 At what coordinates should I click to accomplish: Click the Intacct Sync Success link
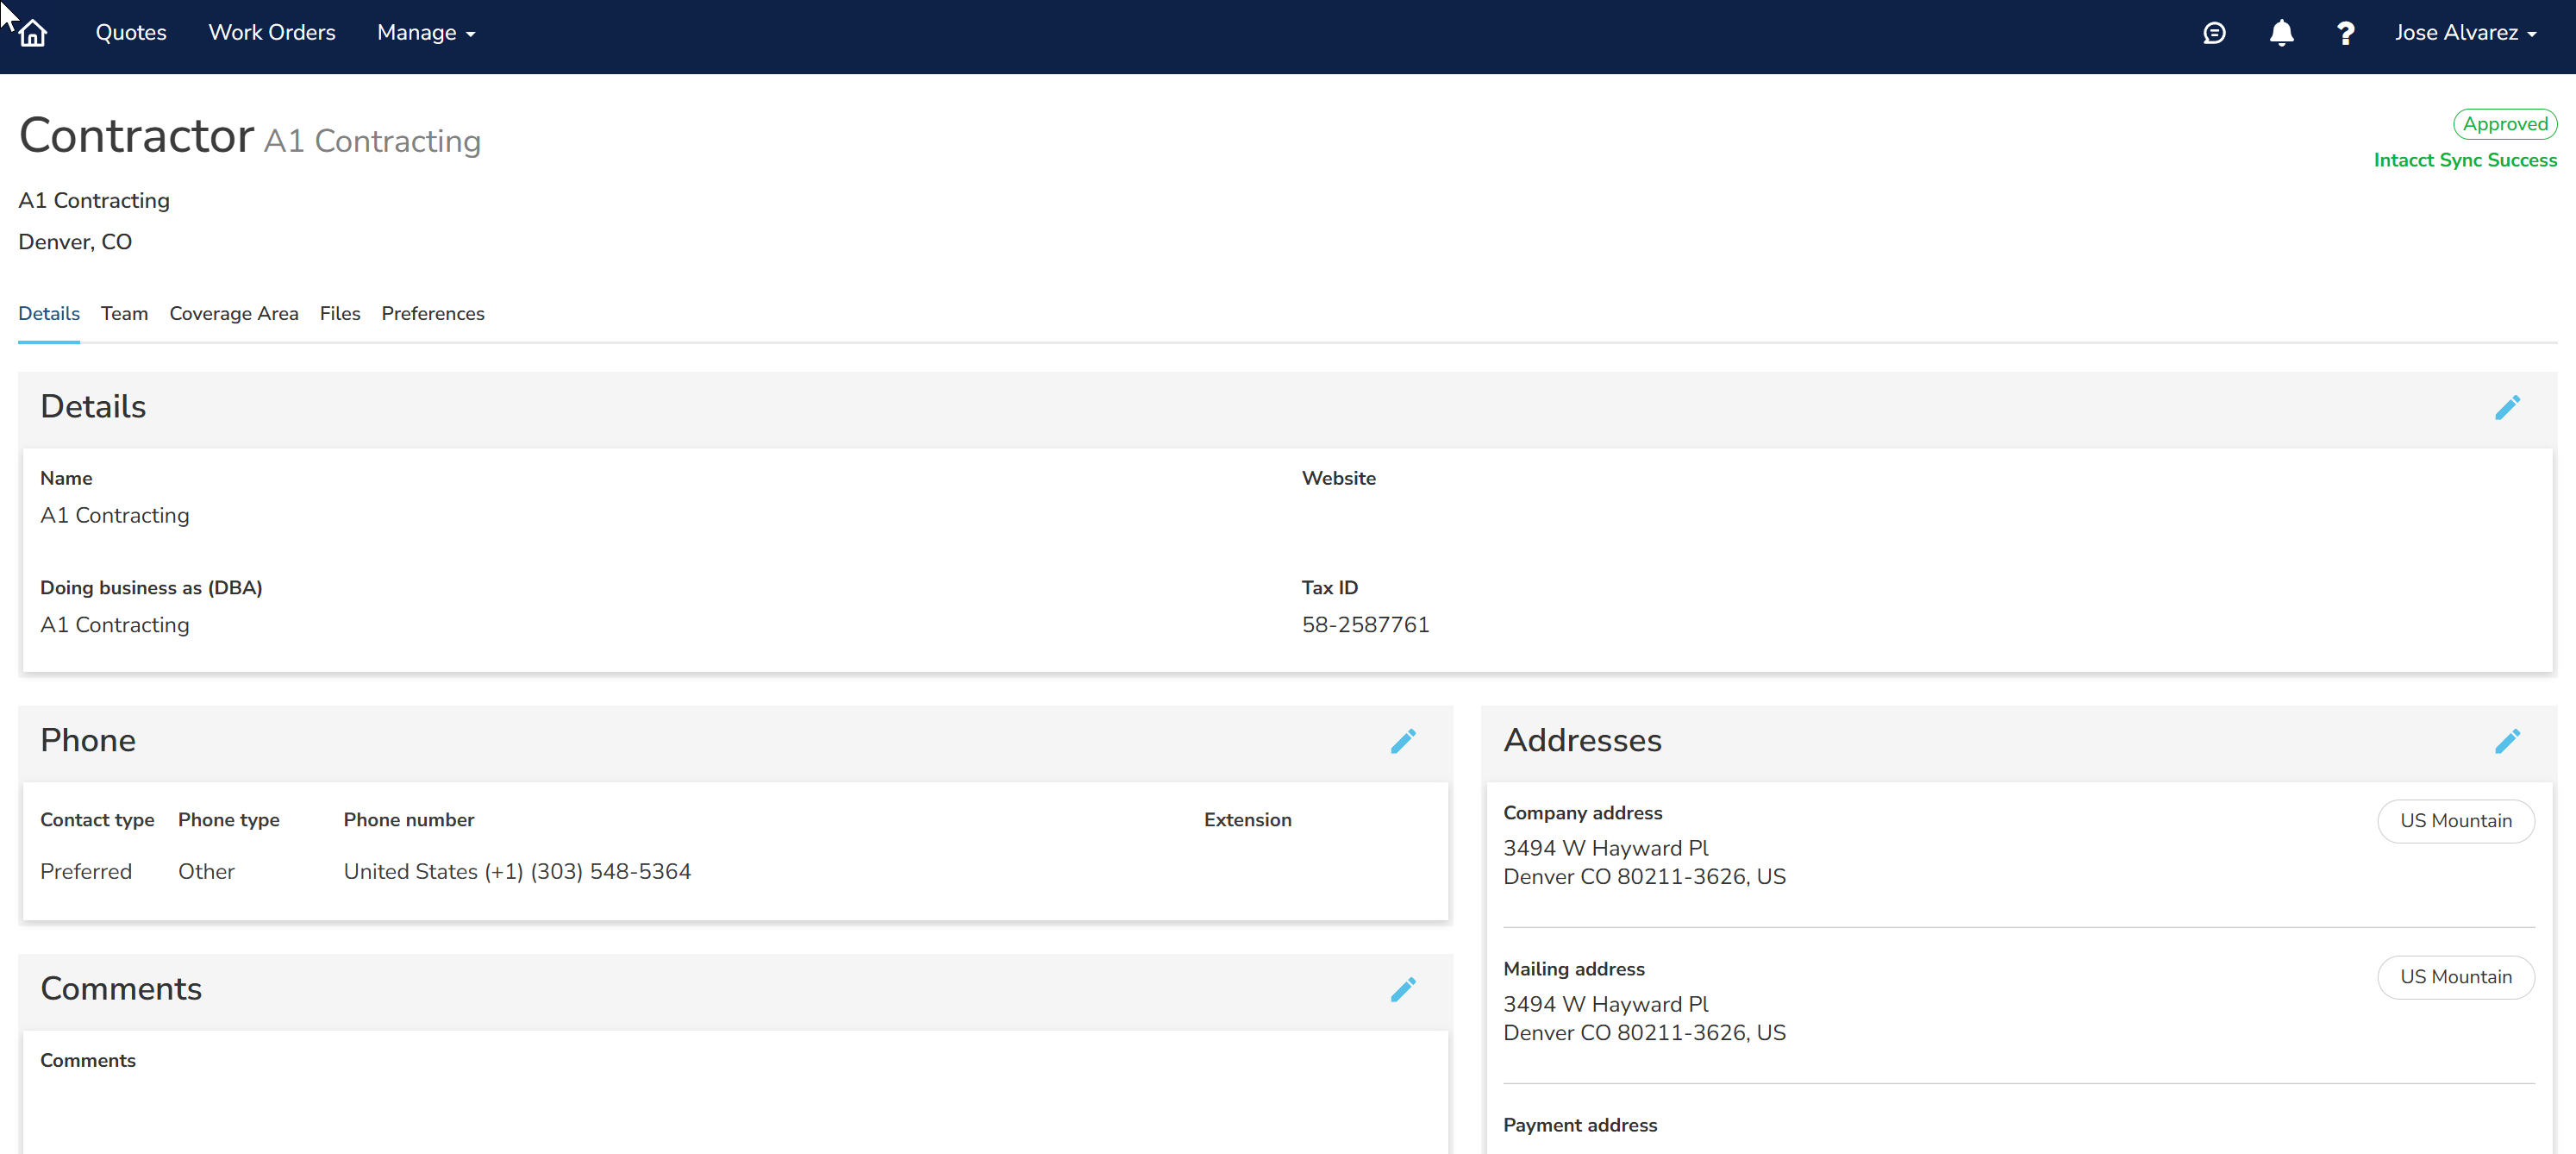point(2466,160)
